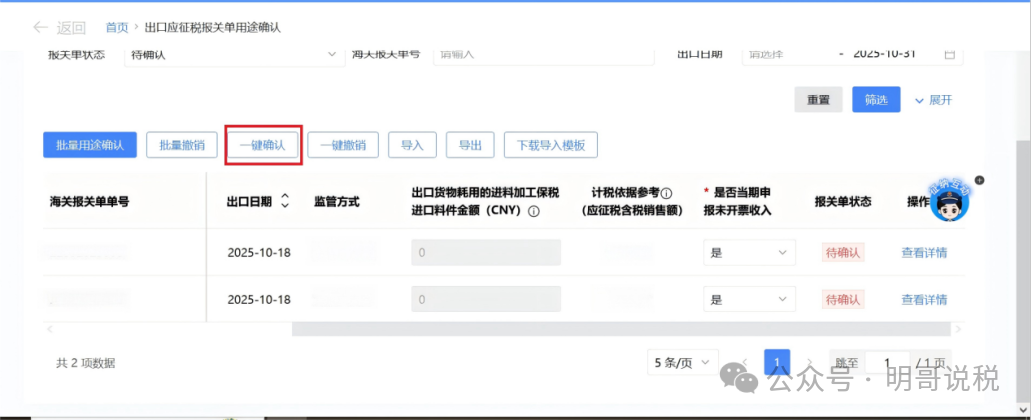This screenshot has height=420, width=1032.
Task: Open the 5条/页 page size dropdown
Action: click(x=683, y=363)
